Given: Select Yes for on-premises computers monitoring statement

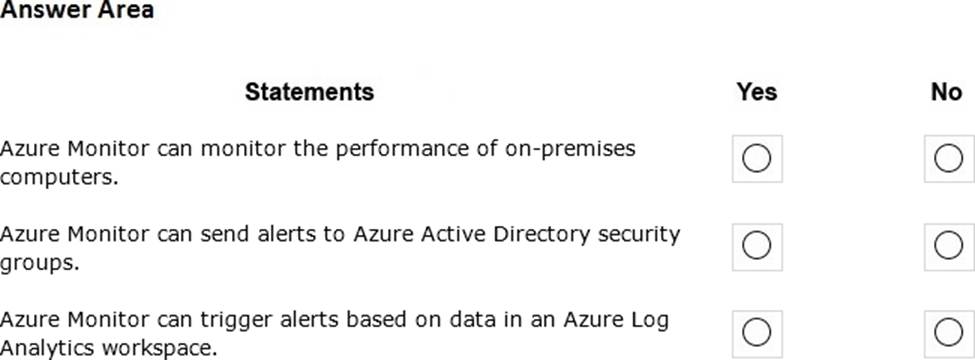Looking at the screenshot, I should [757, 159].
